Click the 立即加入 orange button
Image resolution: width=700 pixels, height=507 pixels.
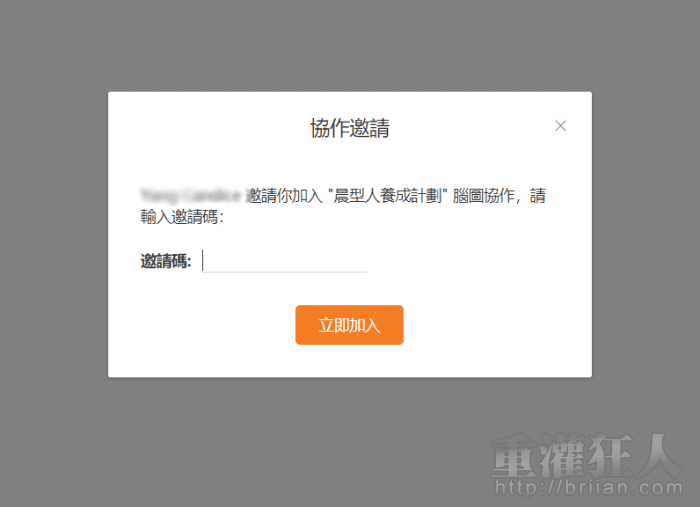(349, 325)
